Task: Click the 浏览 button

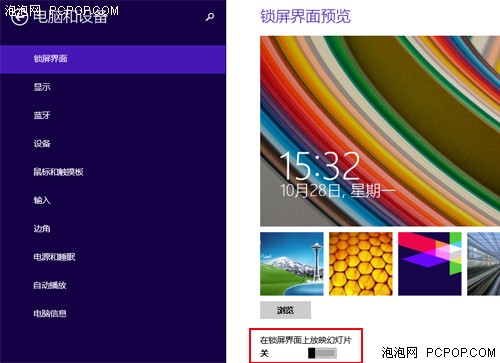Action: [285, 310]
